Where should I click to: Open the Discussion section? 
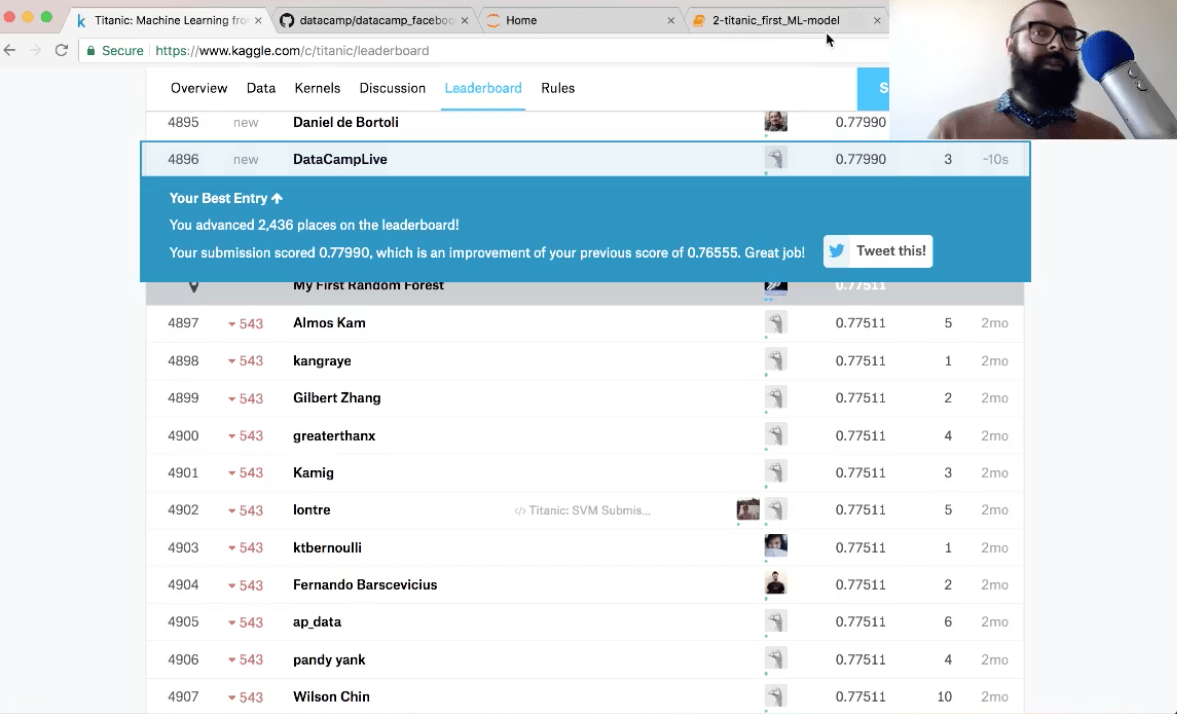point(393,88)
